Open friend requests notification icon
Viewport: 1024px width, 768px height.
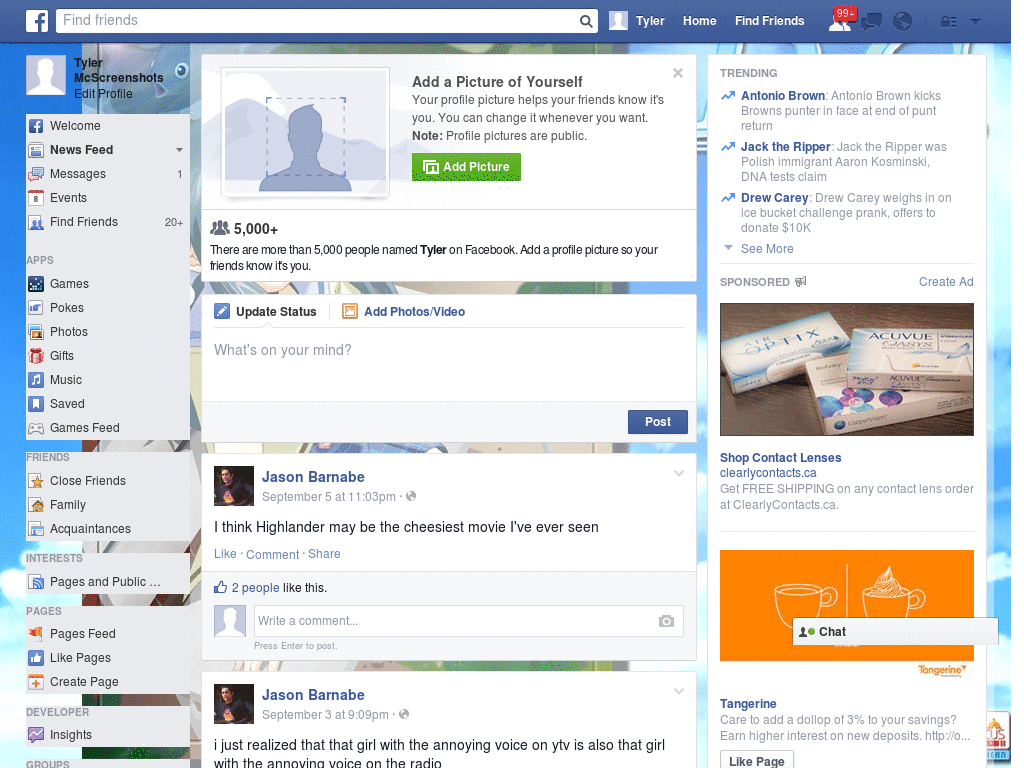[x=840, y=22]
